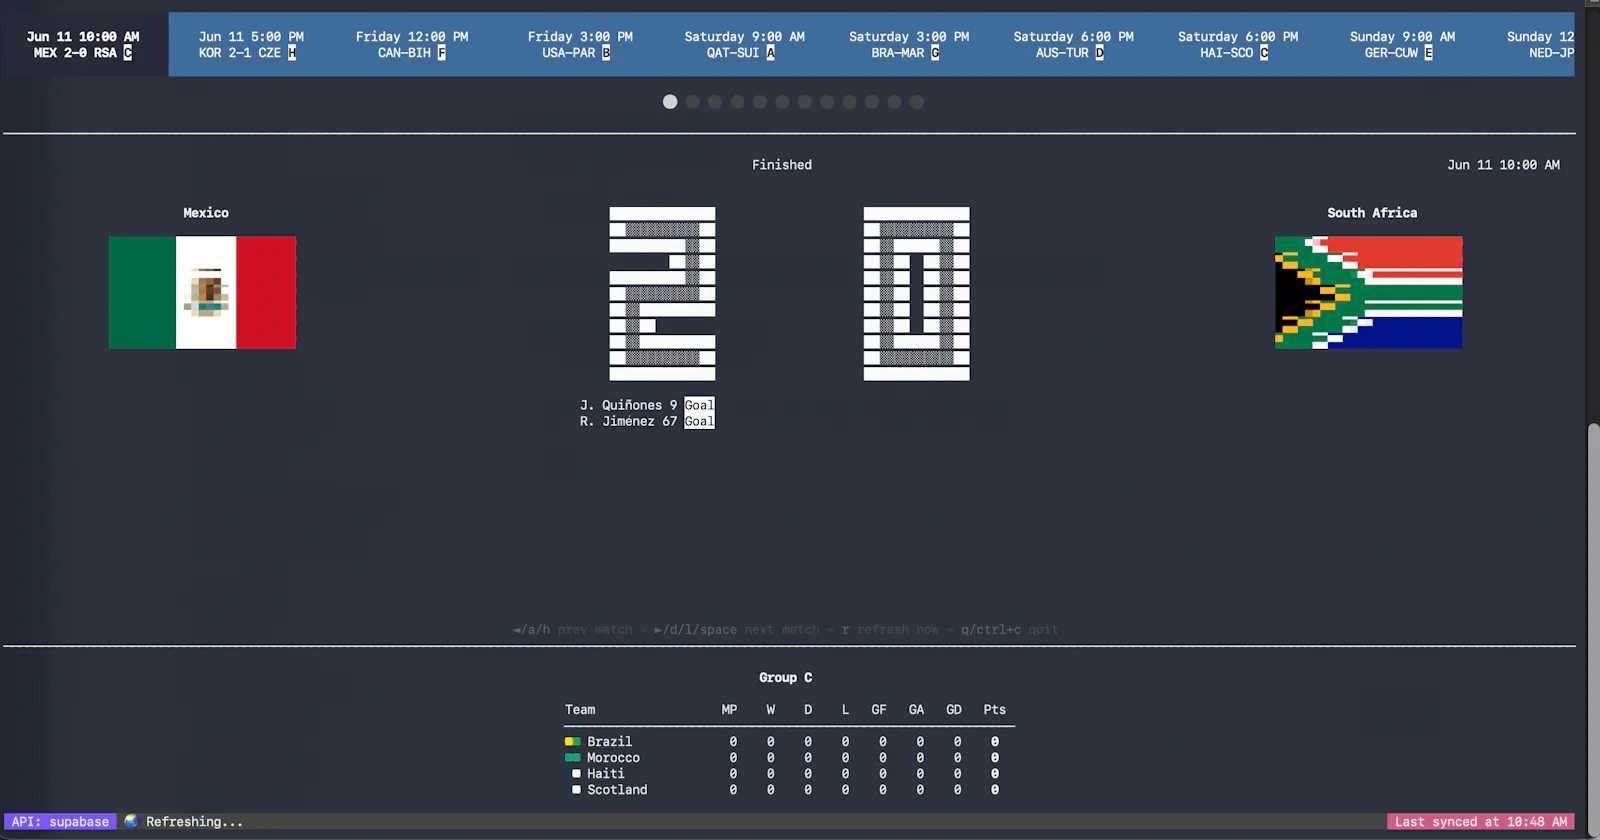Viewport: 1600px width, 840px height.
Task: Click Mexico's big score digit 2
Action: [x=662, y=294]
